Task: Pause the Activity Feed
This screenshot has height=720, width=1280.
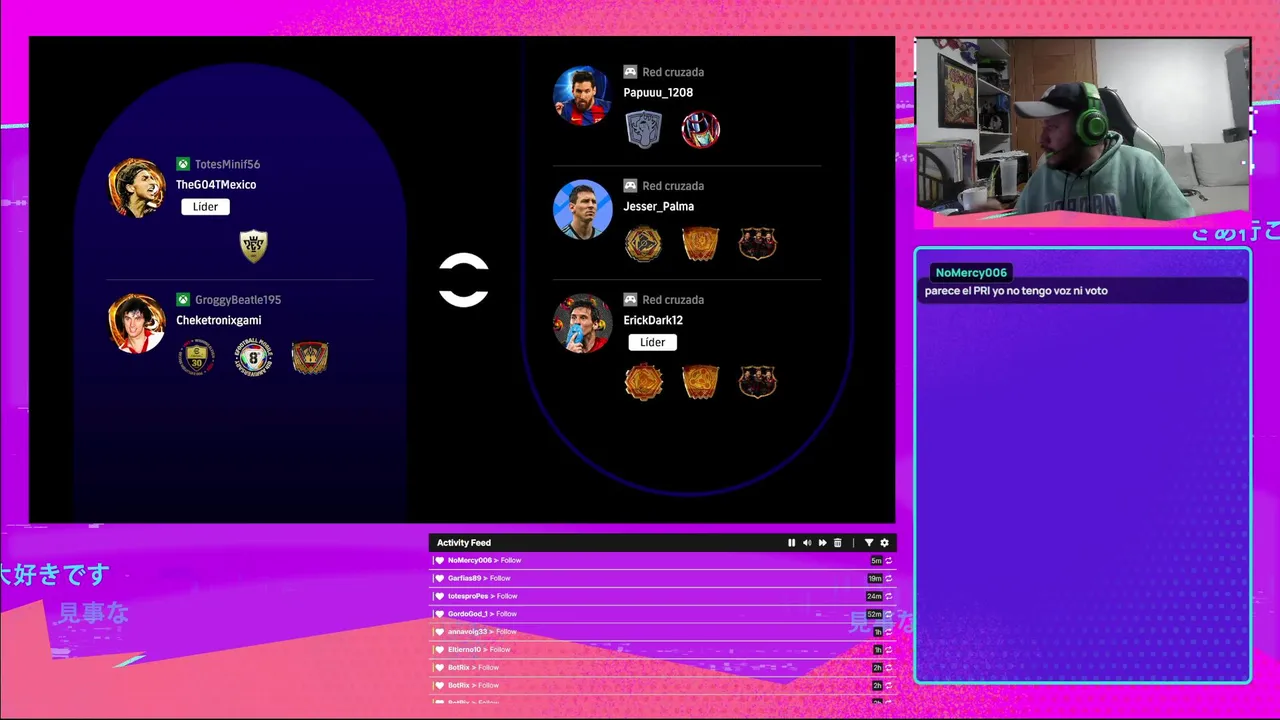Action: (x=791, y=543)
